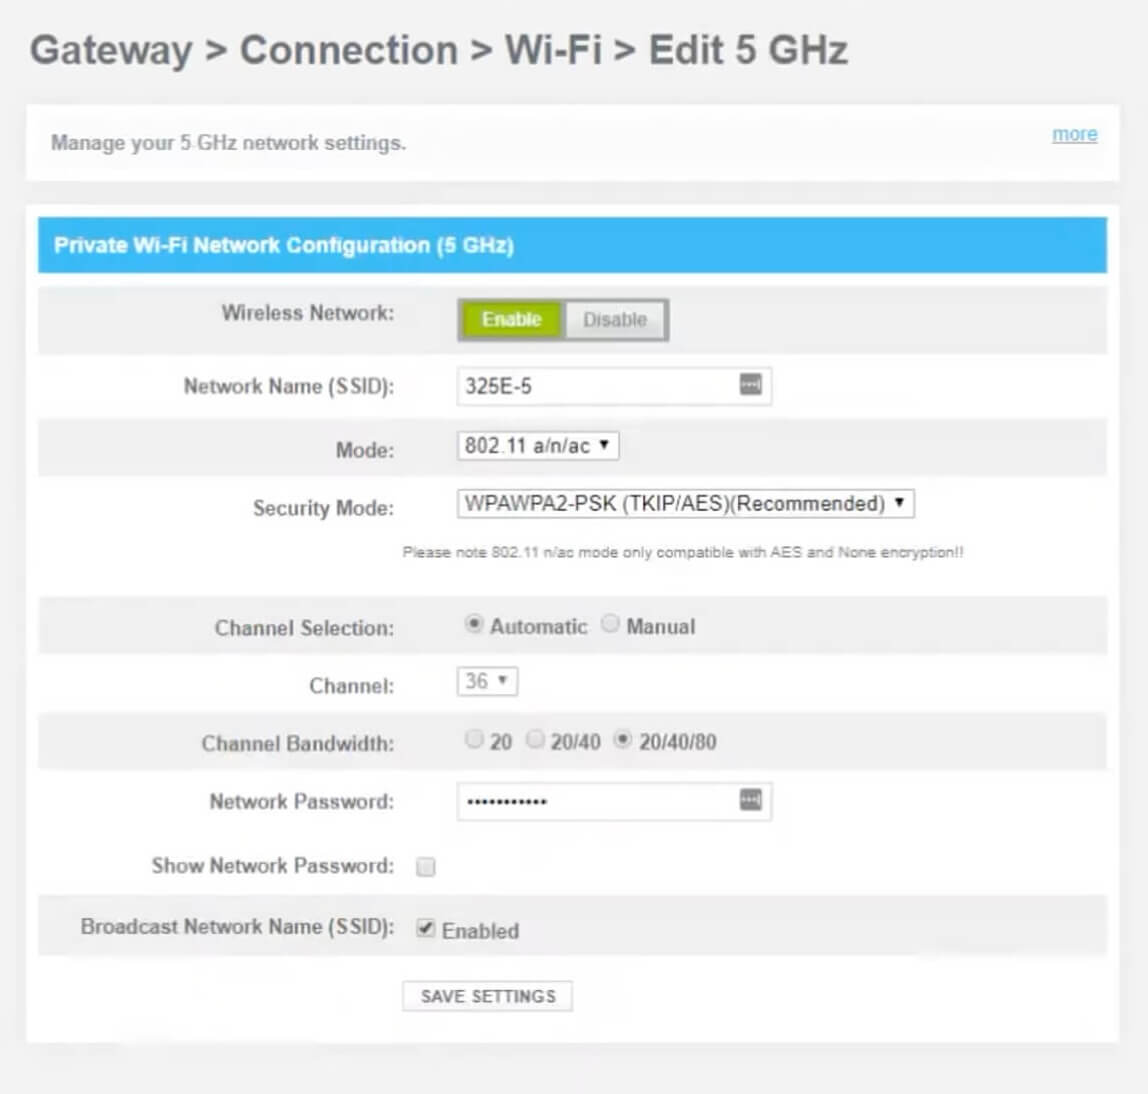Click Wi-Fi in the breadcrumb heading

tap(553, 50)
